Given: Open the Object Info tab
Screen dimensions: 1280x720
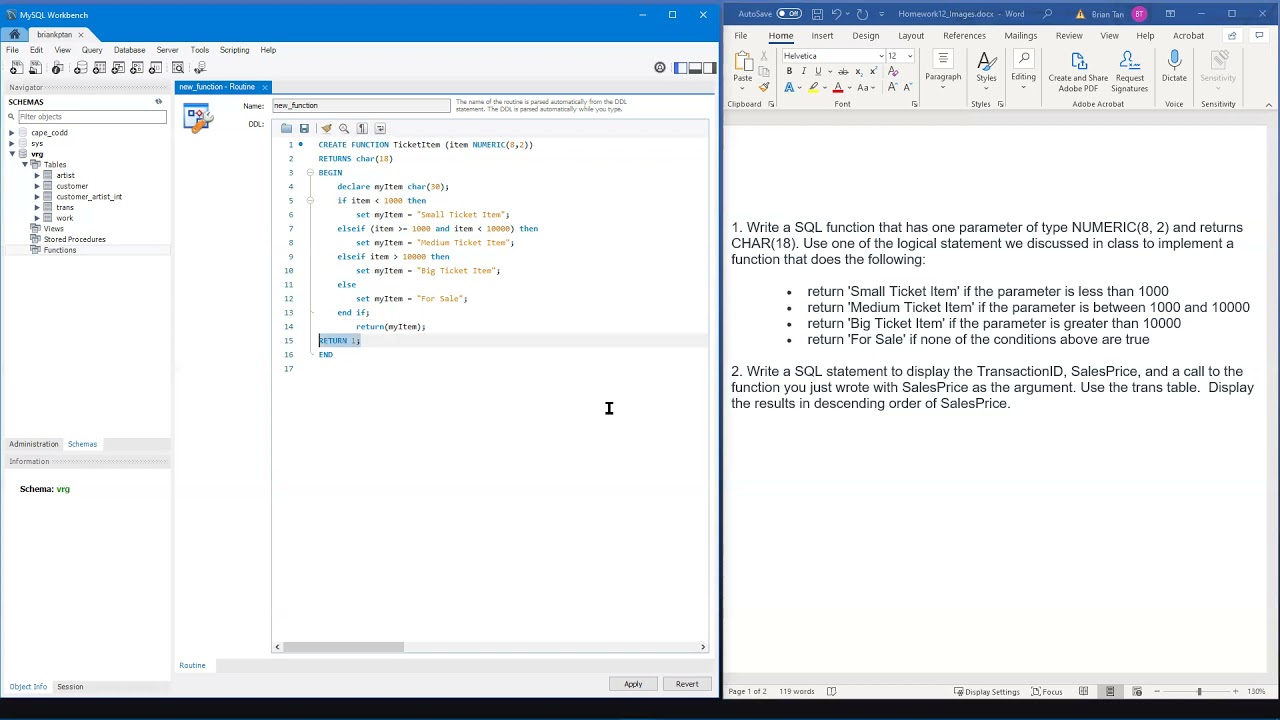Looking at the screenshot, I should tap(28, 687).
